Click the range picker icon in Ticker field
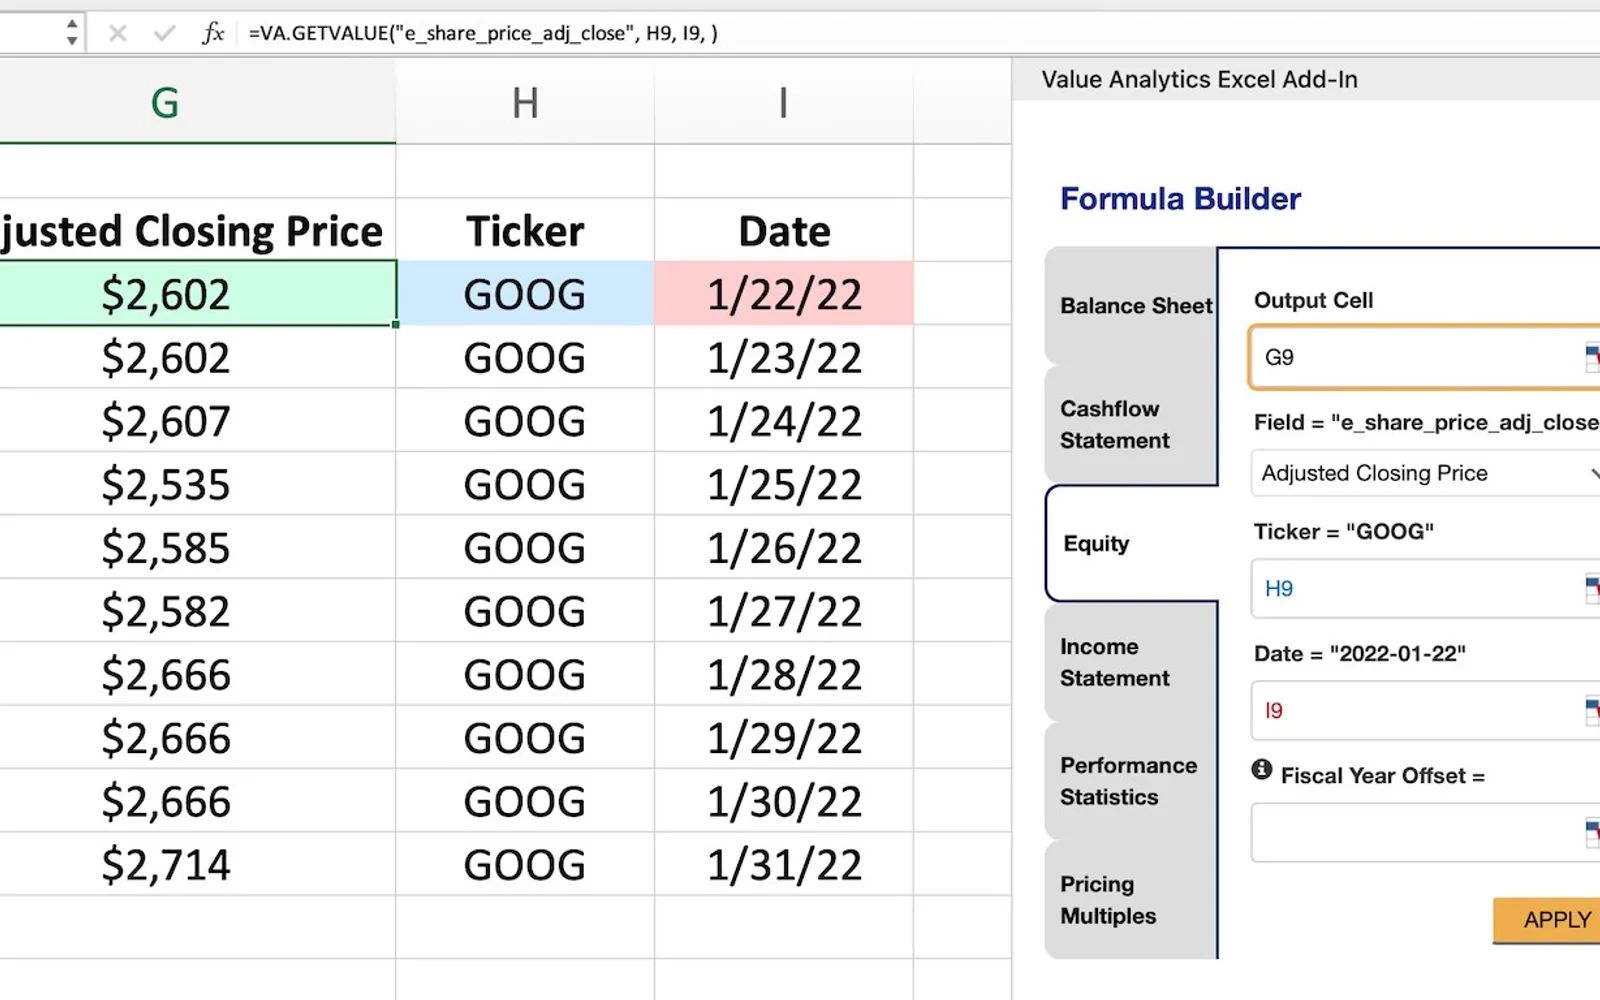 point(1592,589)
